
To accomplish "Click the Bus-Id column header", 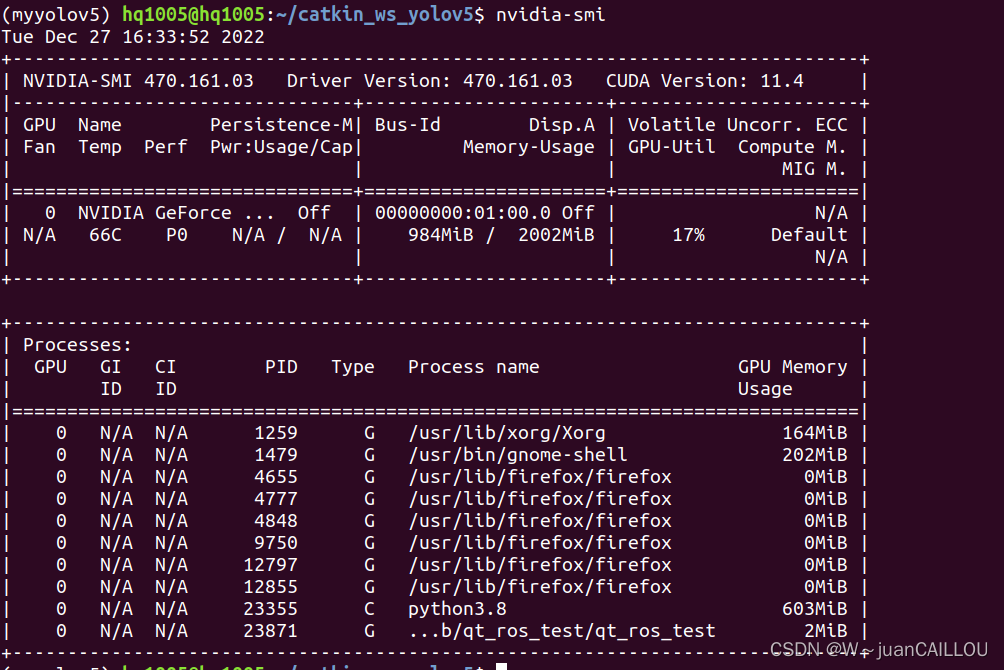I will coord(407,125).
